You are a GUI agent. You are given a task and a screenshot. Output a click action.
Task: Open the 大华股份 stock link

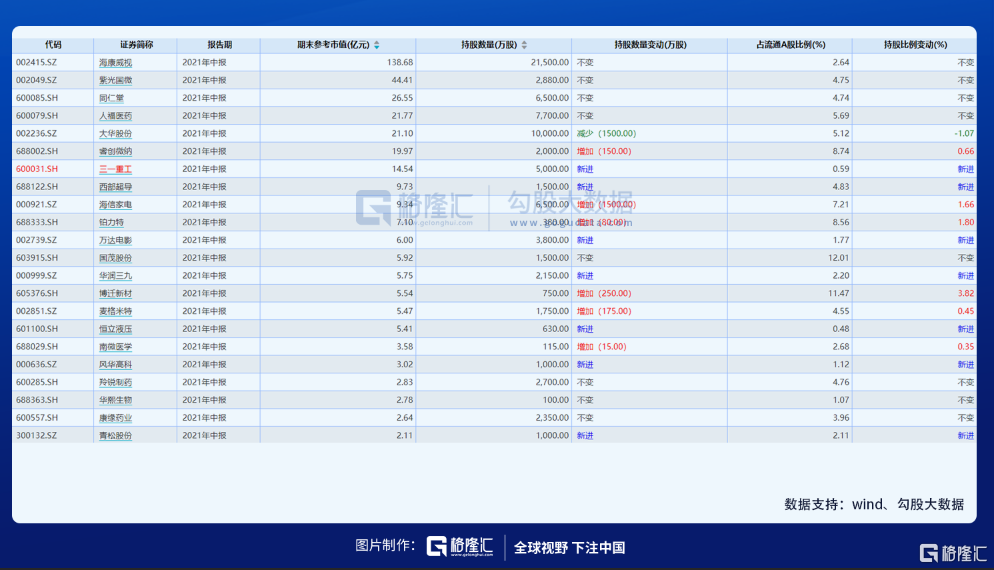(x=115, y=134)
